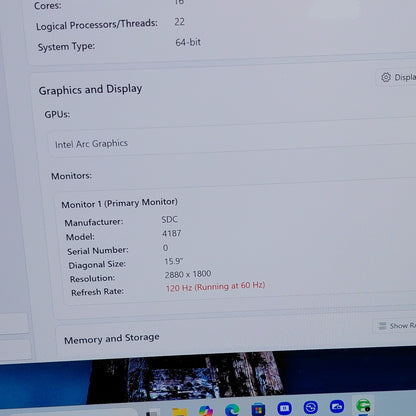Click the Diagonal Size: label
The width and height of the screenshot is (416, 416).
[97, 265]
